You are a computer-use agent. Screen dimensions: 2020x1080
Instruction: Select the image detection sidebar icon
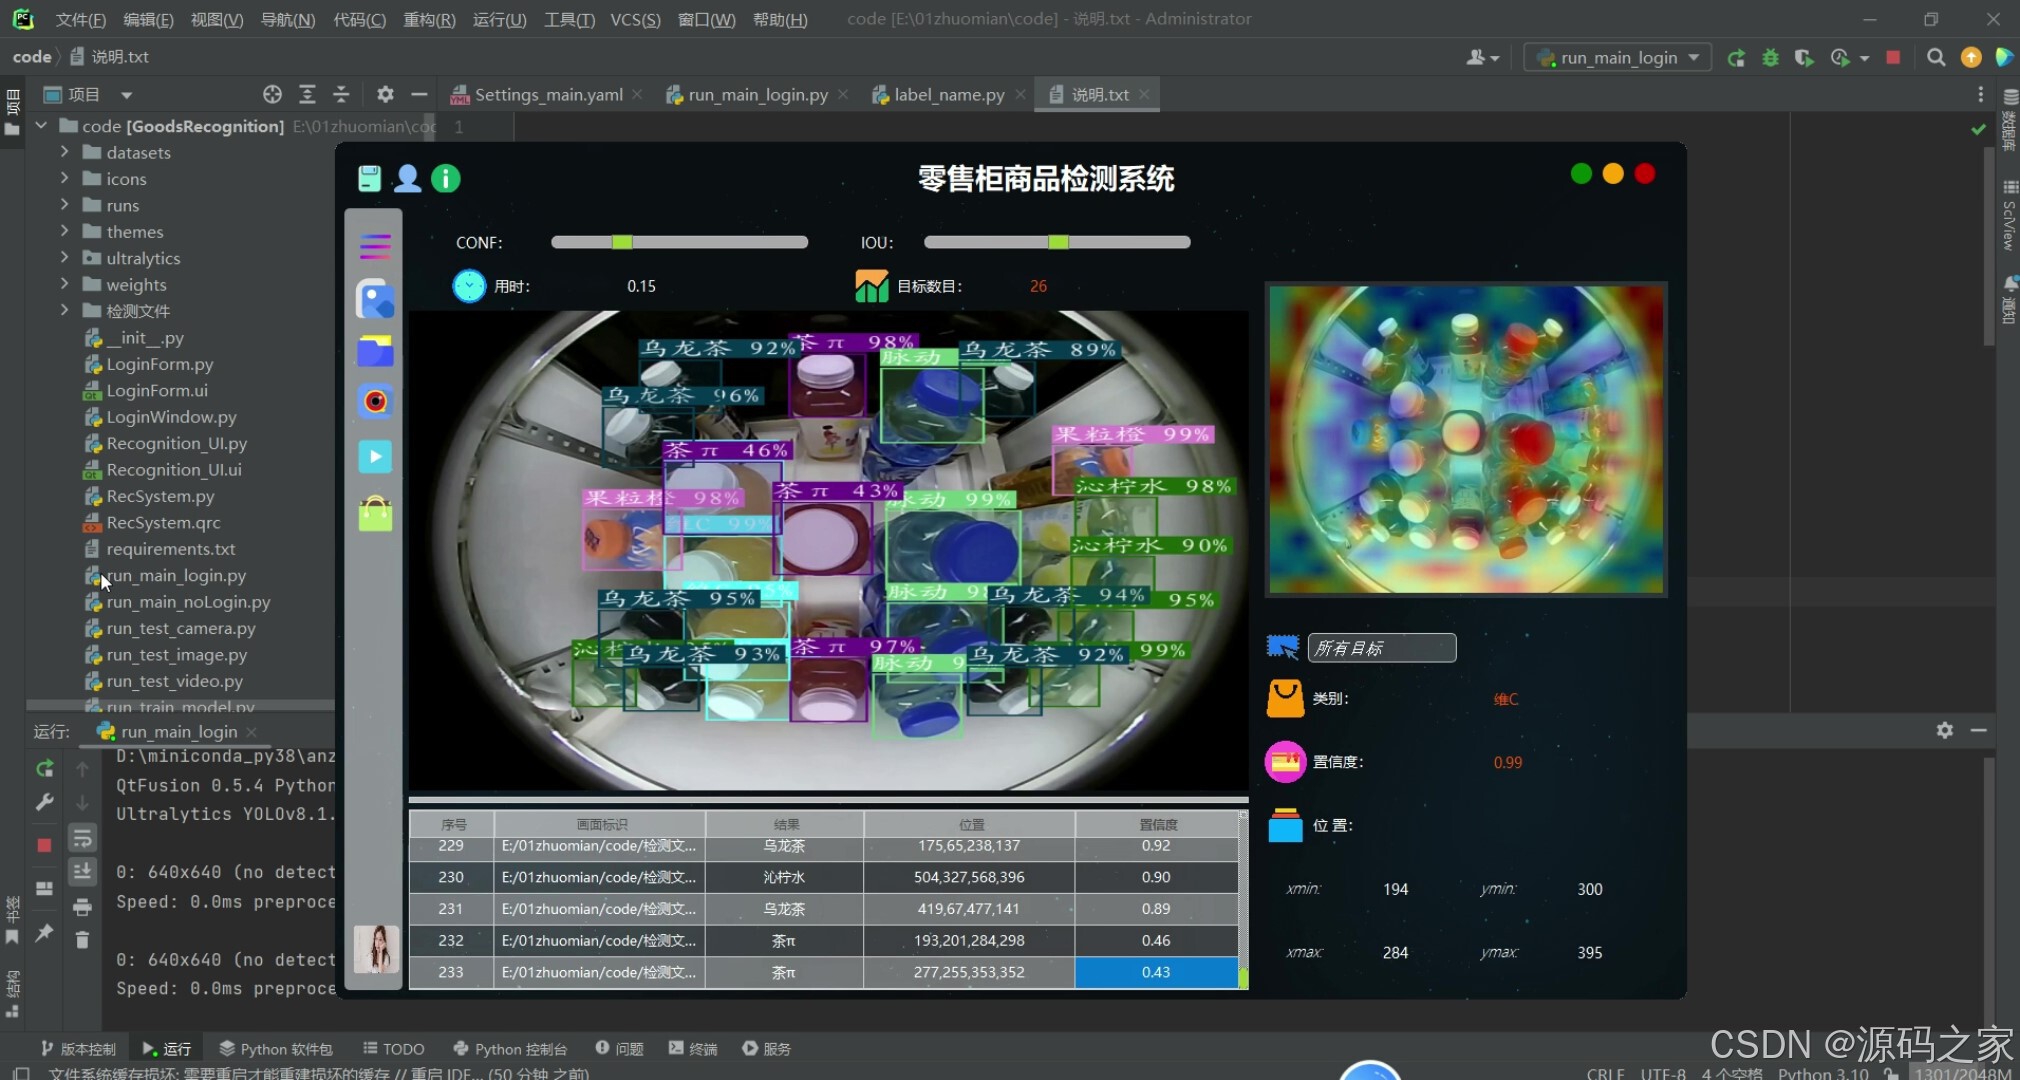click(x=375, y=300)
